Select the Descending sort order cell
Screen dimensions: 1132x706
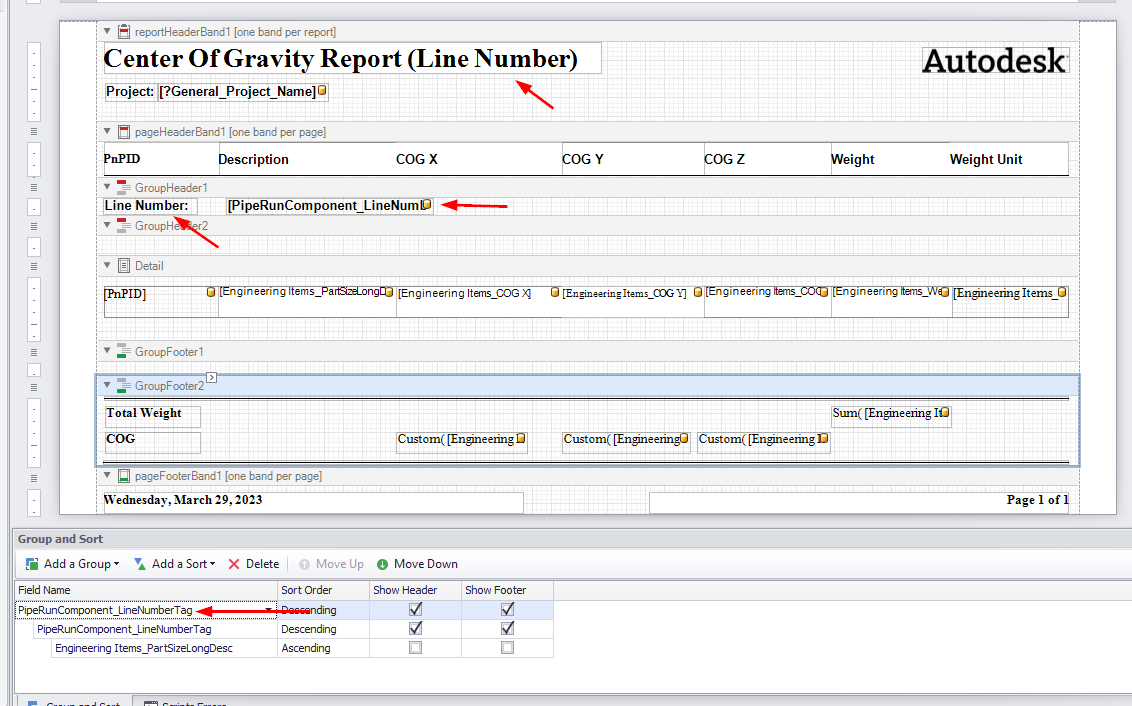point(305,610)
